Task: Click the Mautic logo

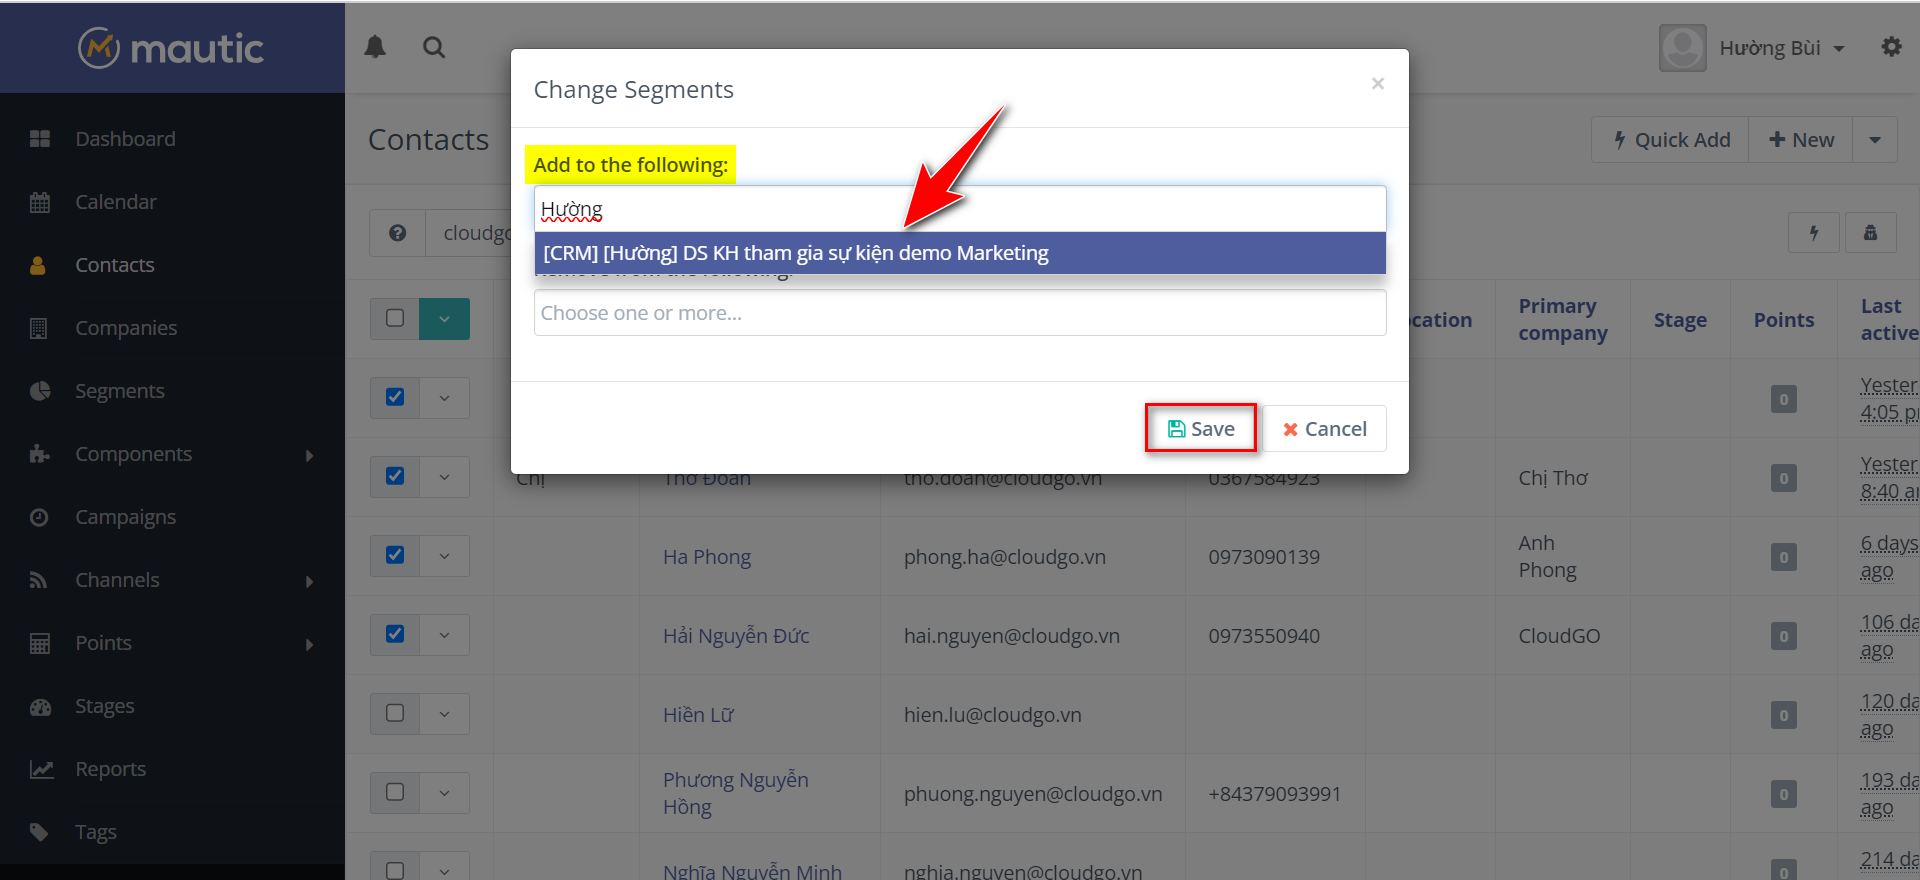Action: click(x=172, y=48)
